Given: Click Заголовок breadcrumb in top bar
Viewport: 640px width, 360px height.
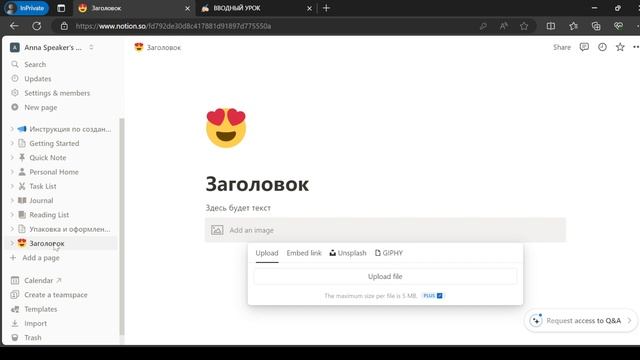Looking at the screenshot, I should pyautogui.click(x=158, y=47).
